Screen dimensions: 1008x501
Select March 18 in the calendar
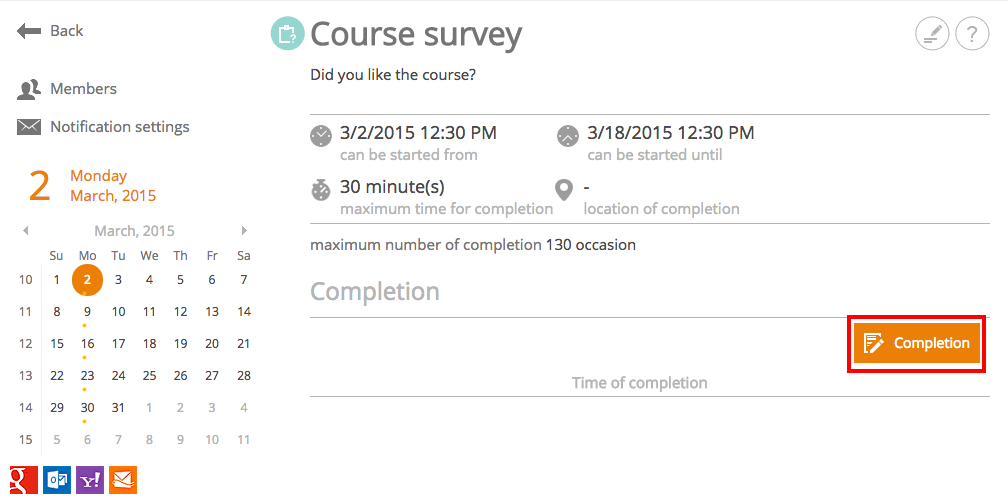pyautogui.click(x=150, y=344)
